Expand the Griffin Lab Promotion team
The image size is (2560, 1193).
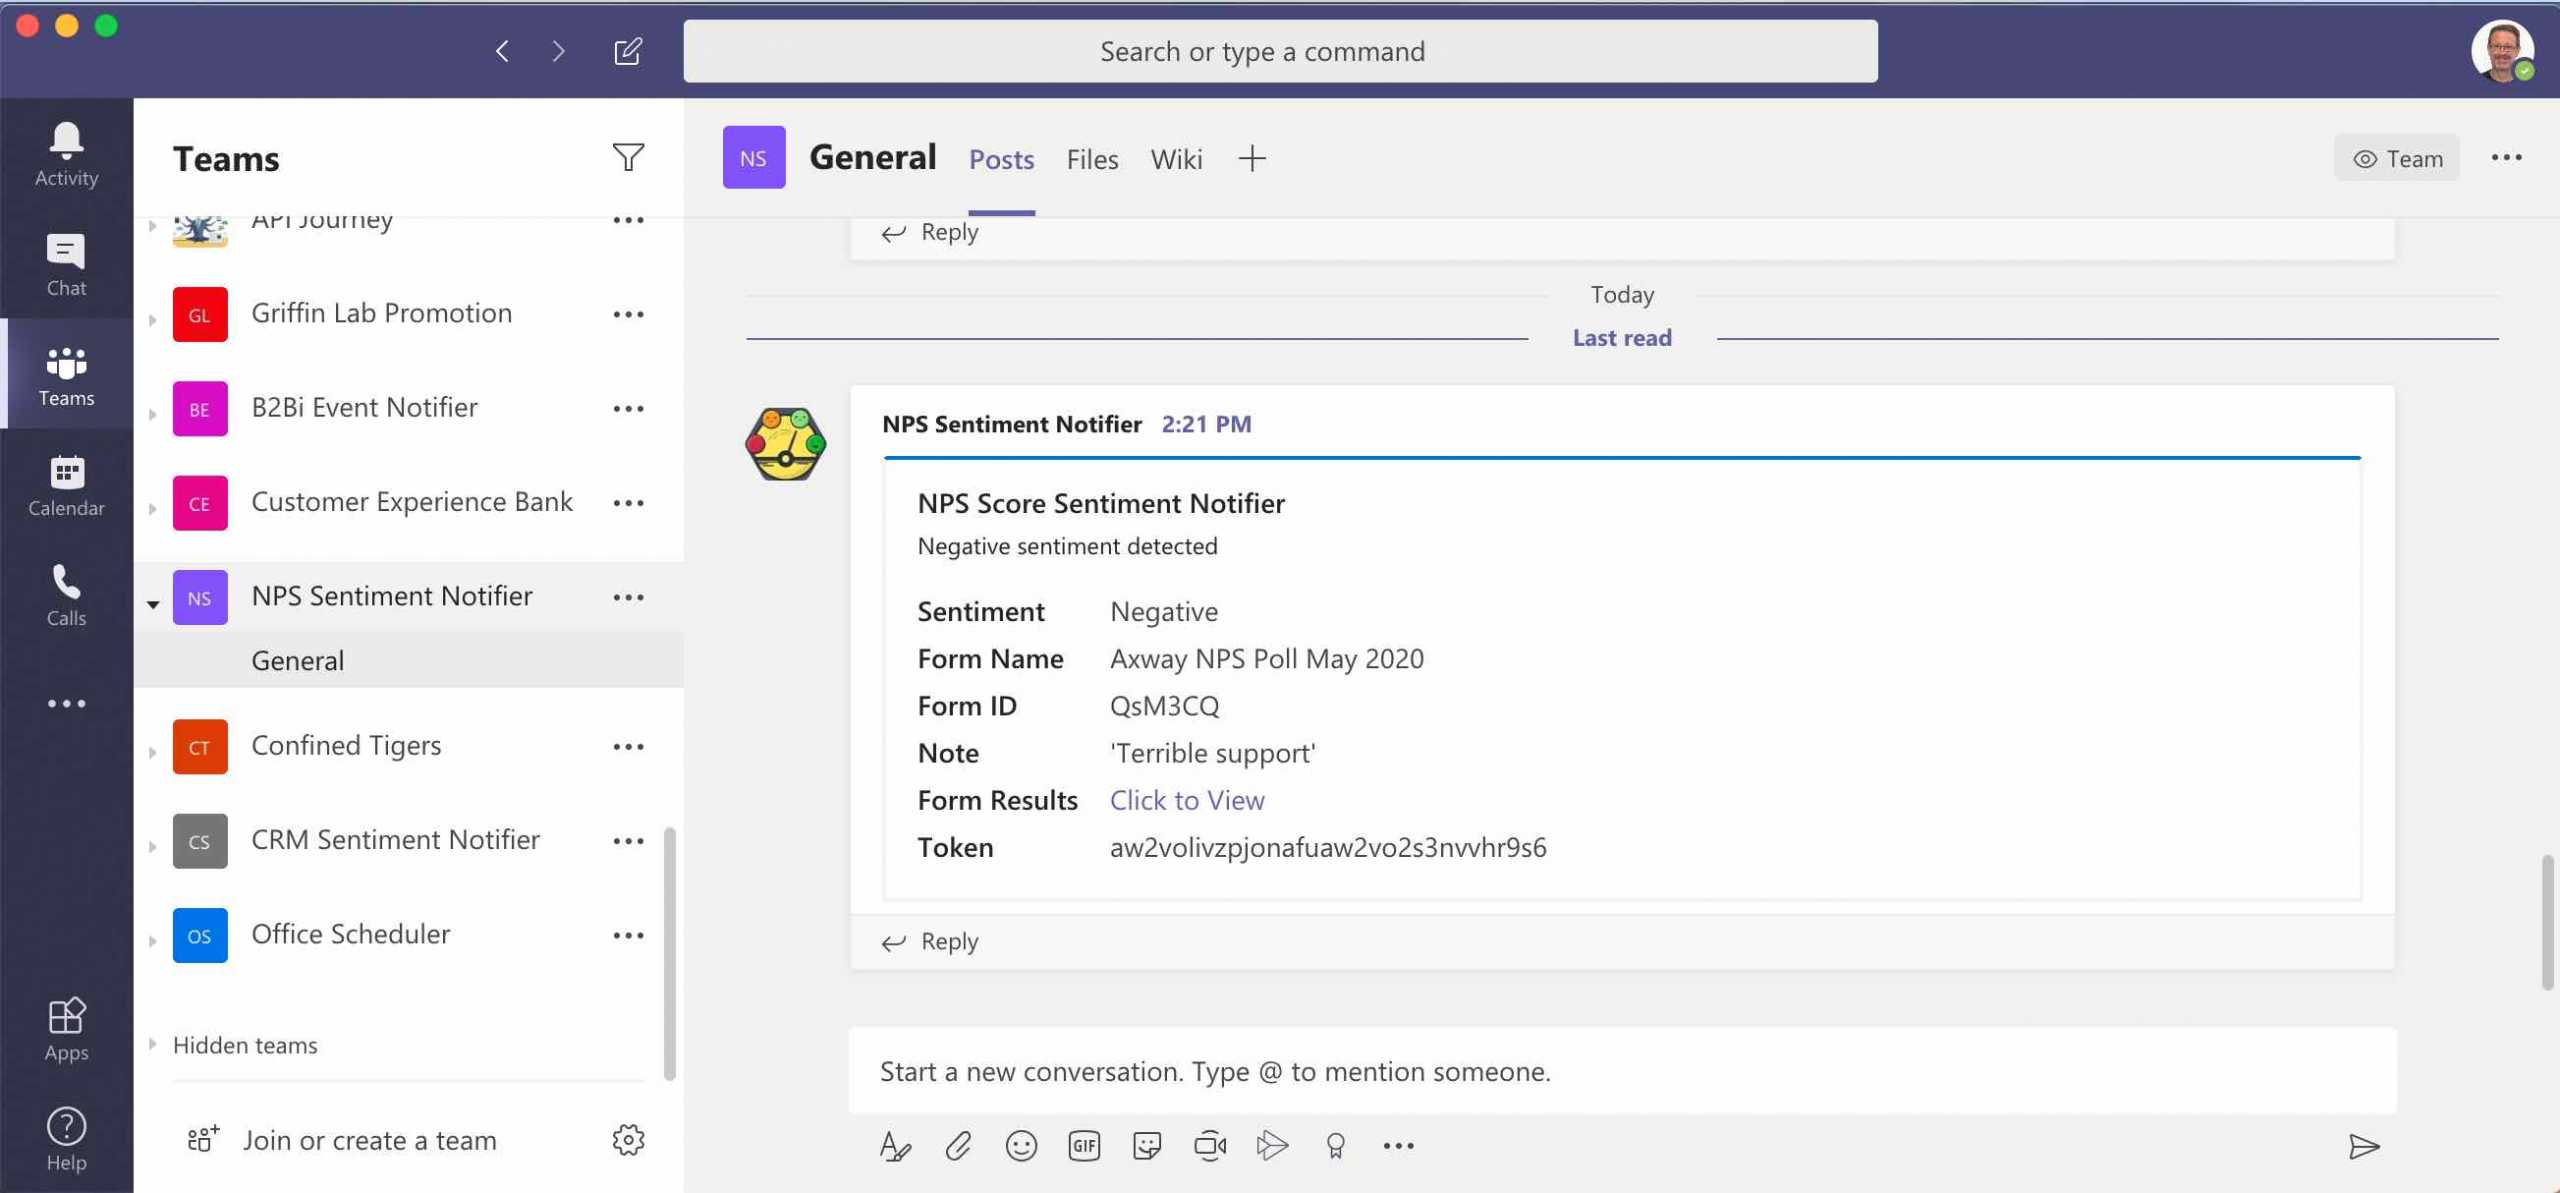[153, 320]
